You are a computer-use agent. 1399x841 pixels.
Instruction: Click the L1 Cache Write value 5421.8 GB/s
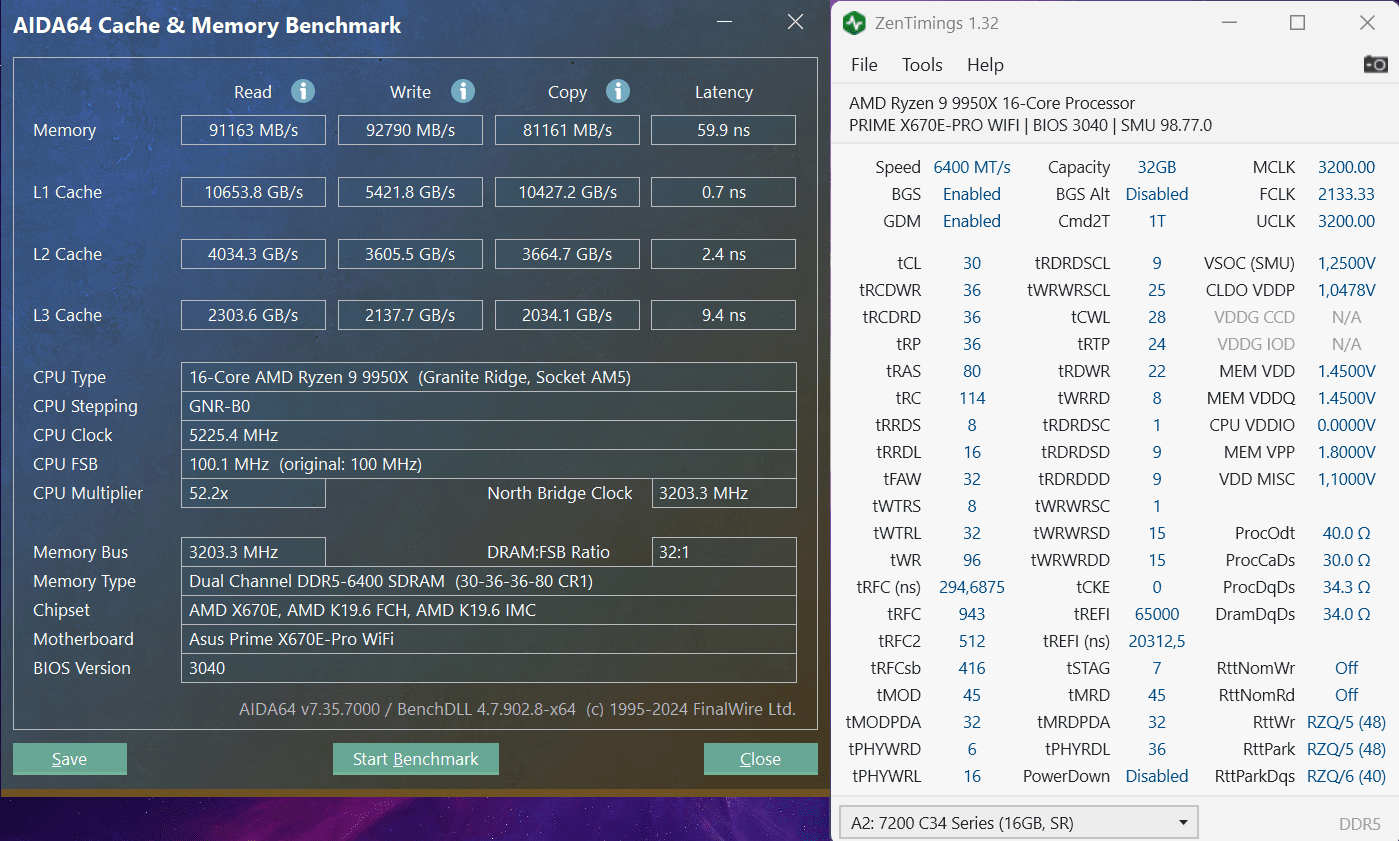(410, 192)
